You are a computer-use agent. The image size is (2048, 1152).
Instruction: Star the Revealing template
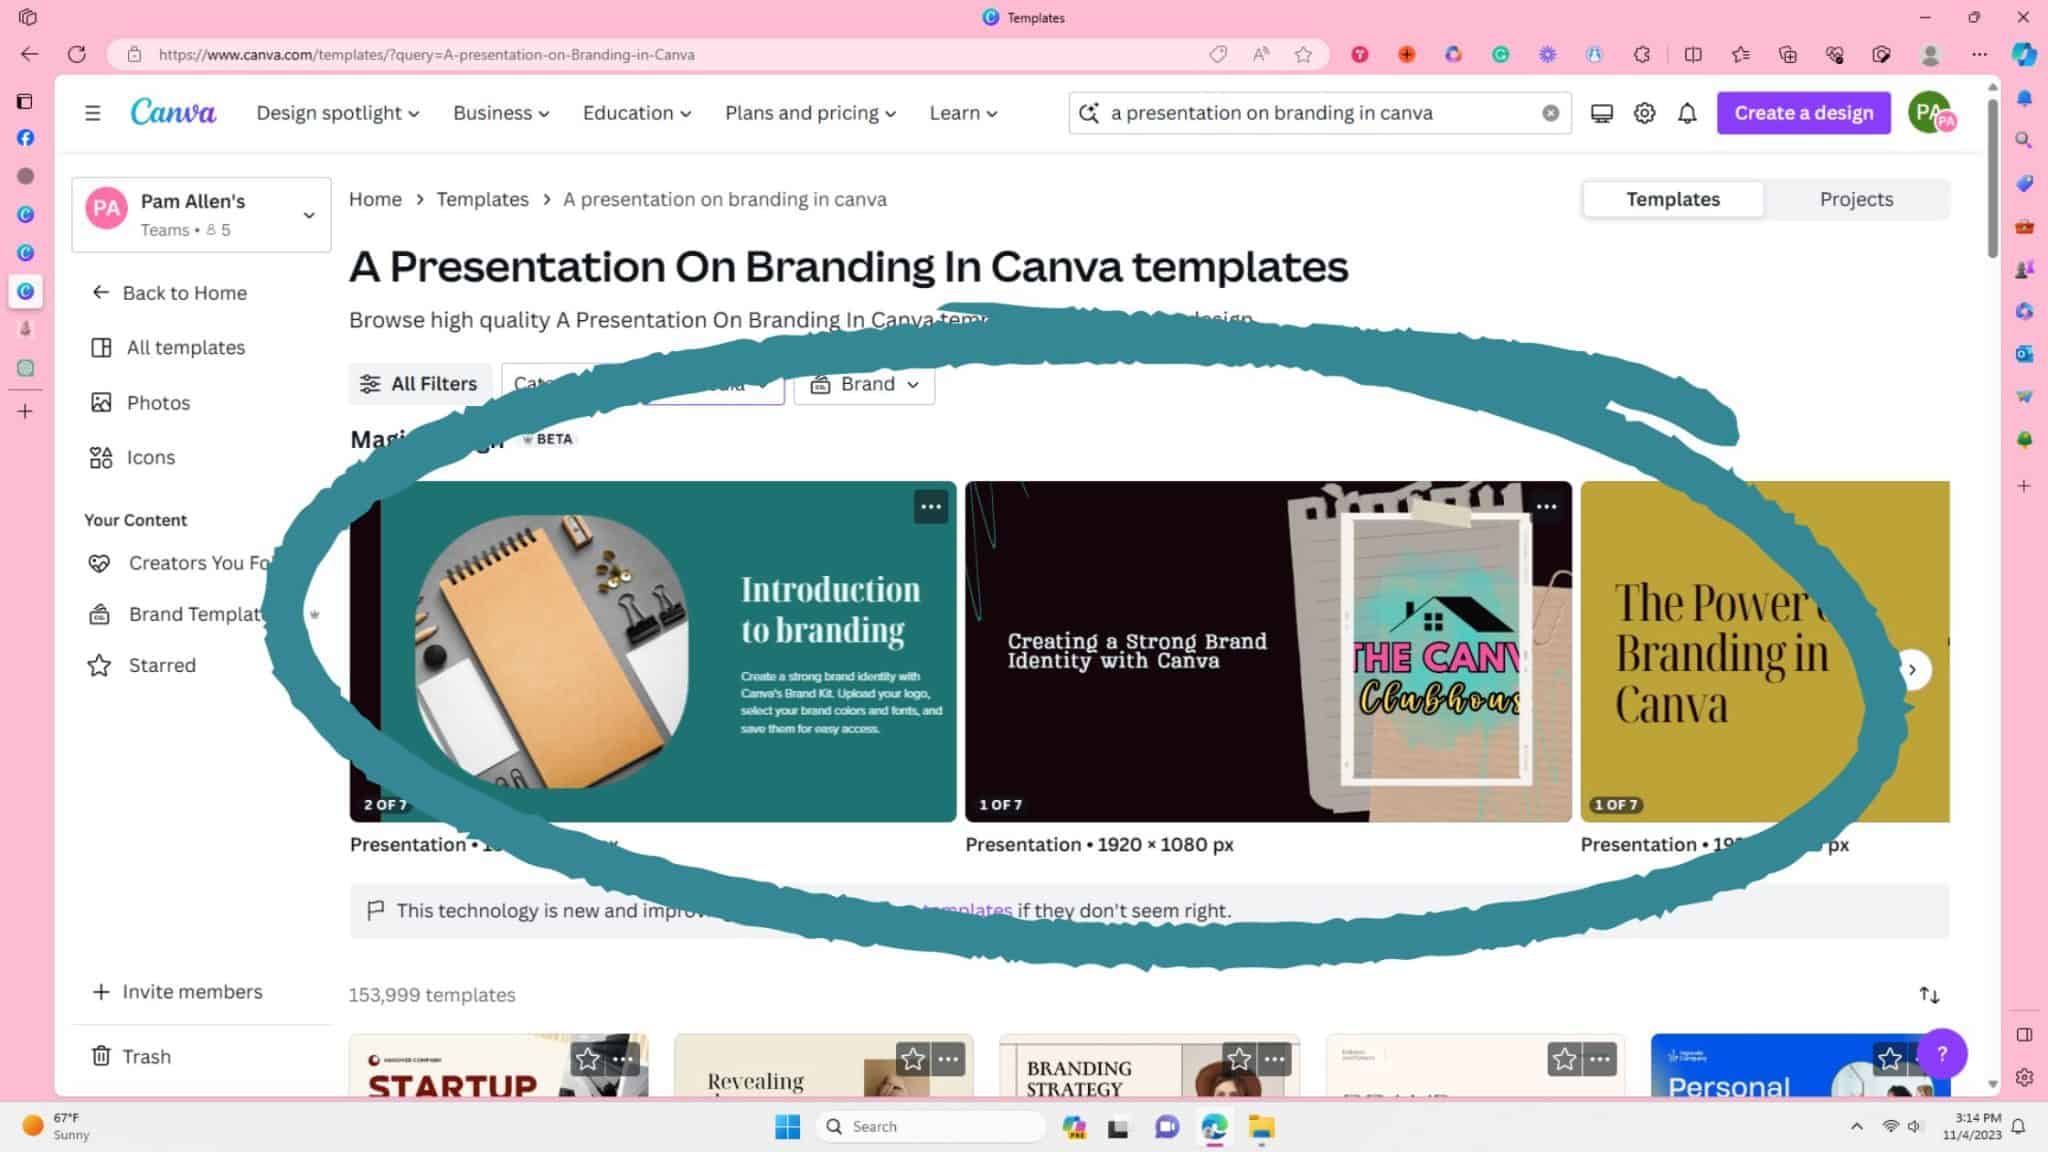coord(912,1058)
